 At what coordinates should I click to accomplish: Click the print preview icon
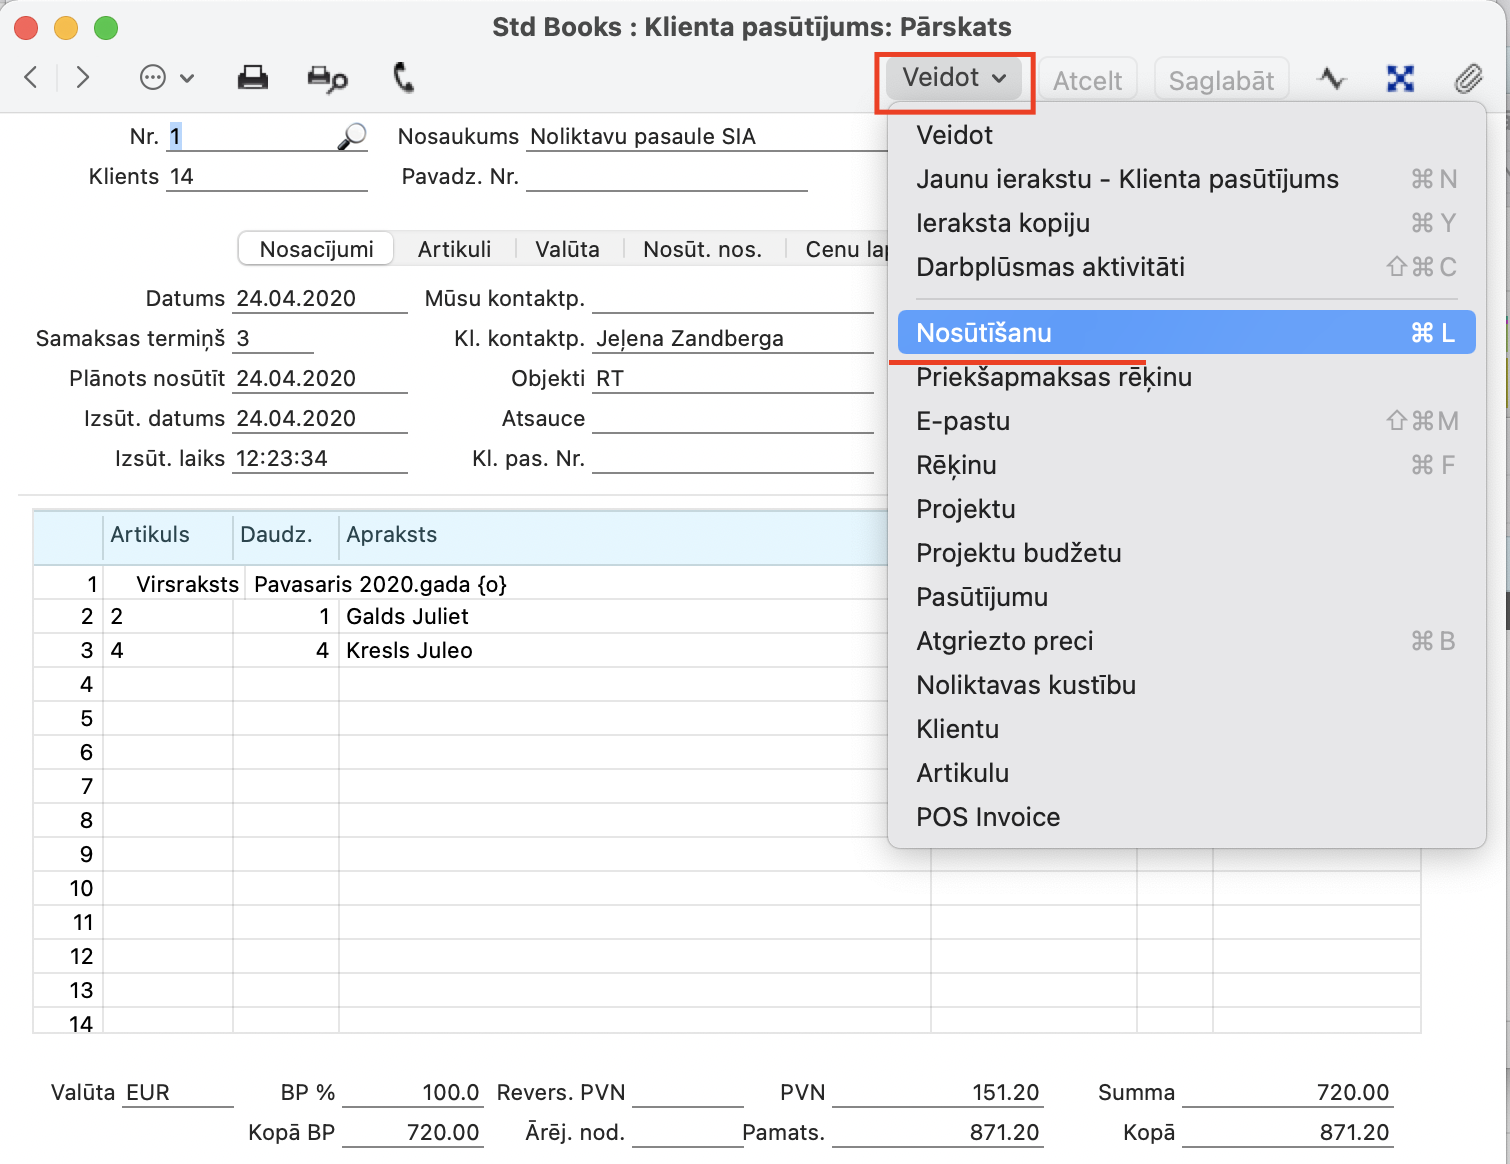[x=327, y=78]
